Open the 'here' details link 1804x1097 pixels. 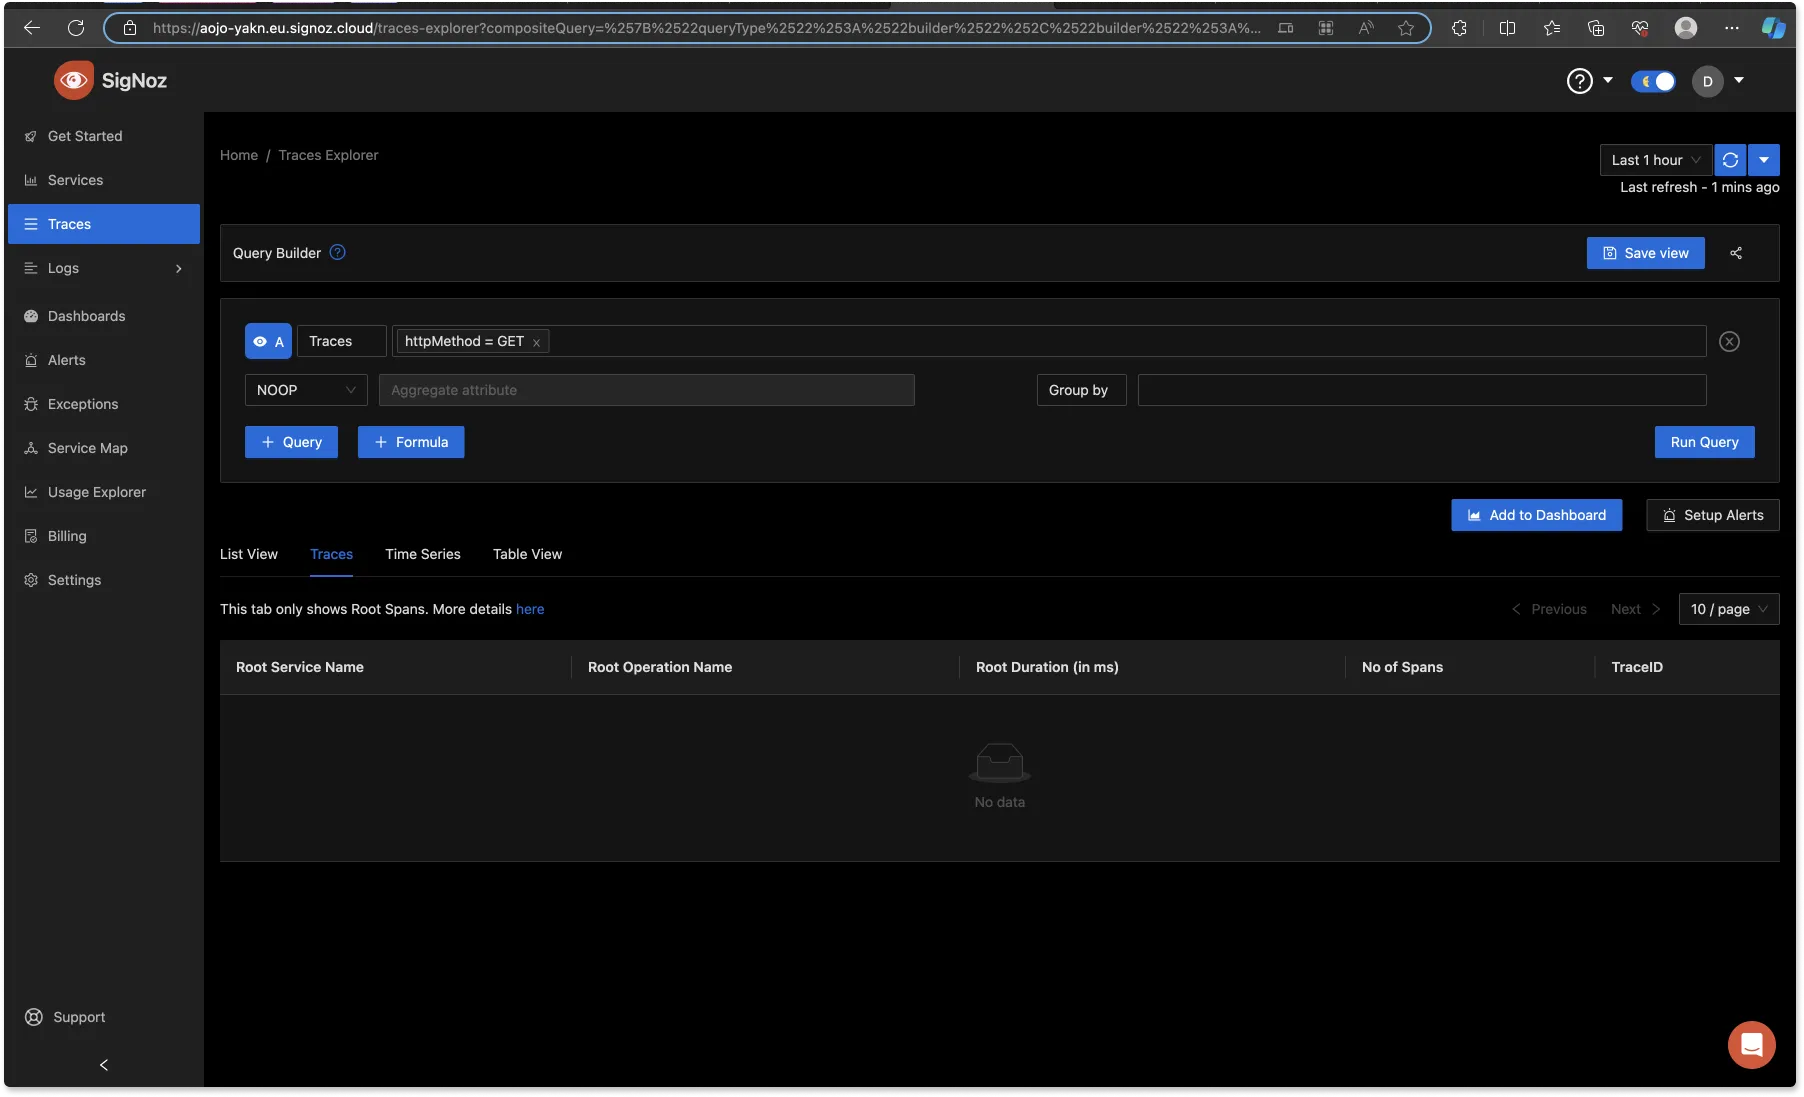pyautogui.click(x=530, y=609)
